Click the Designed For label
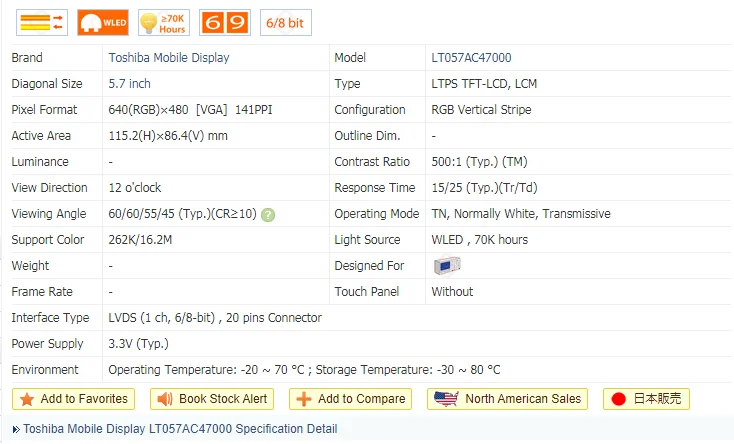The height and width of the screenshot is (444, 734). click(x=369, y=266)
